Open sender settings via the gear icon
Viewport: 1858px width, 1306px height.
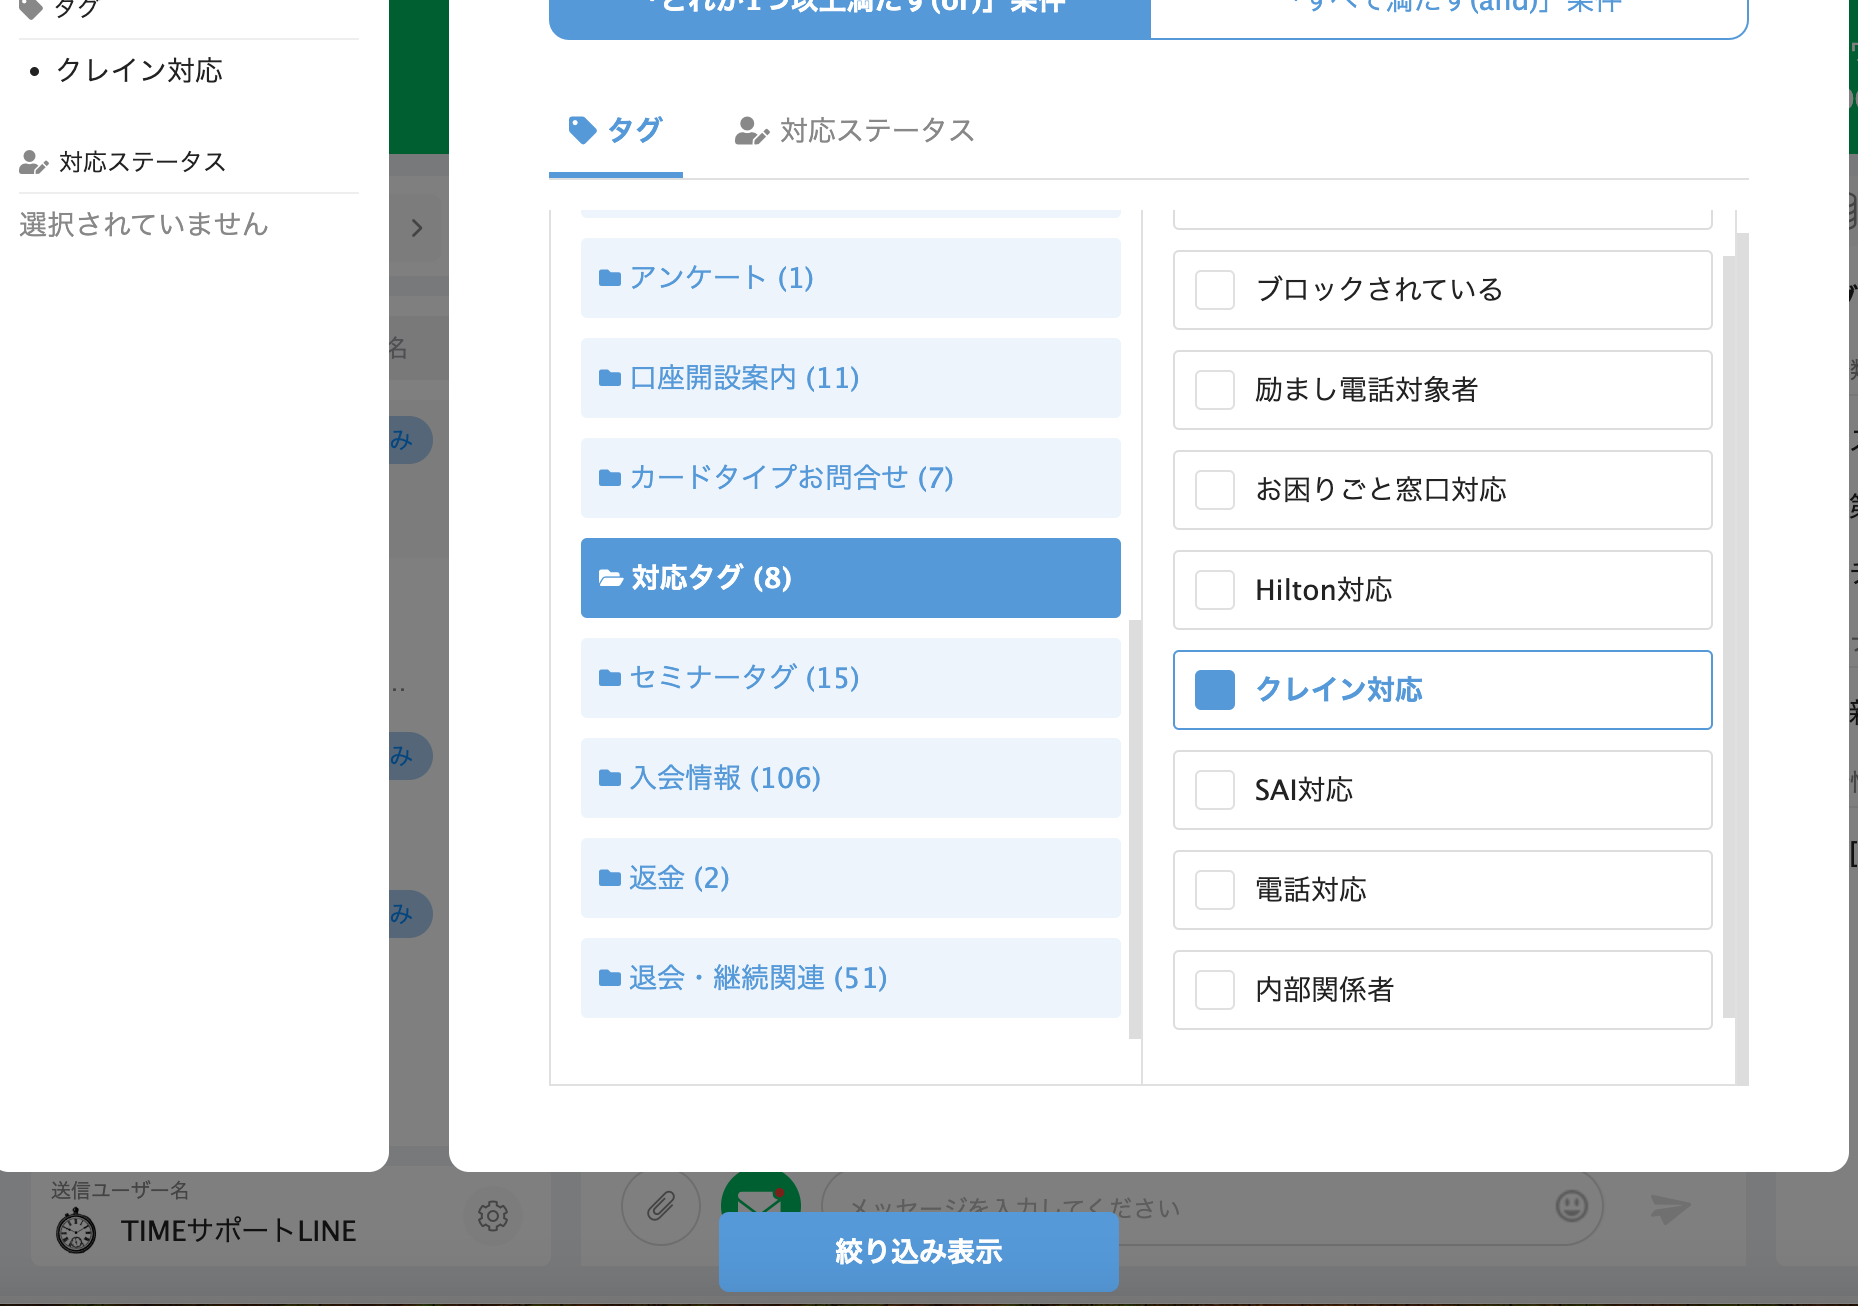(493, 1216)
